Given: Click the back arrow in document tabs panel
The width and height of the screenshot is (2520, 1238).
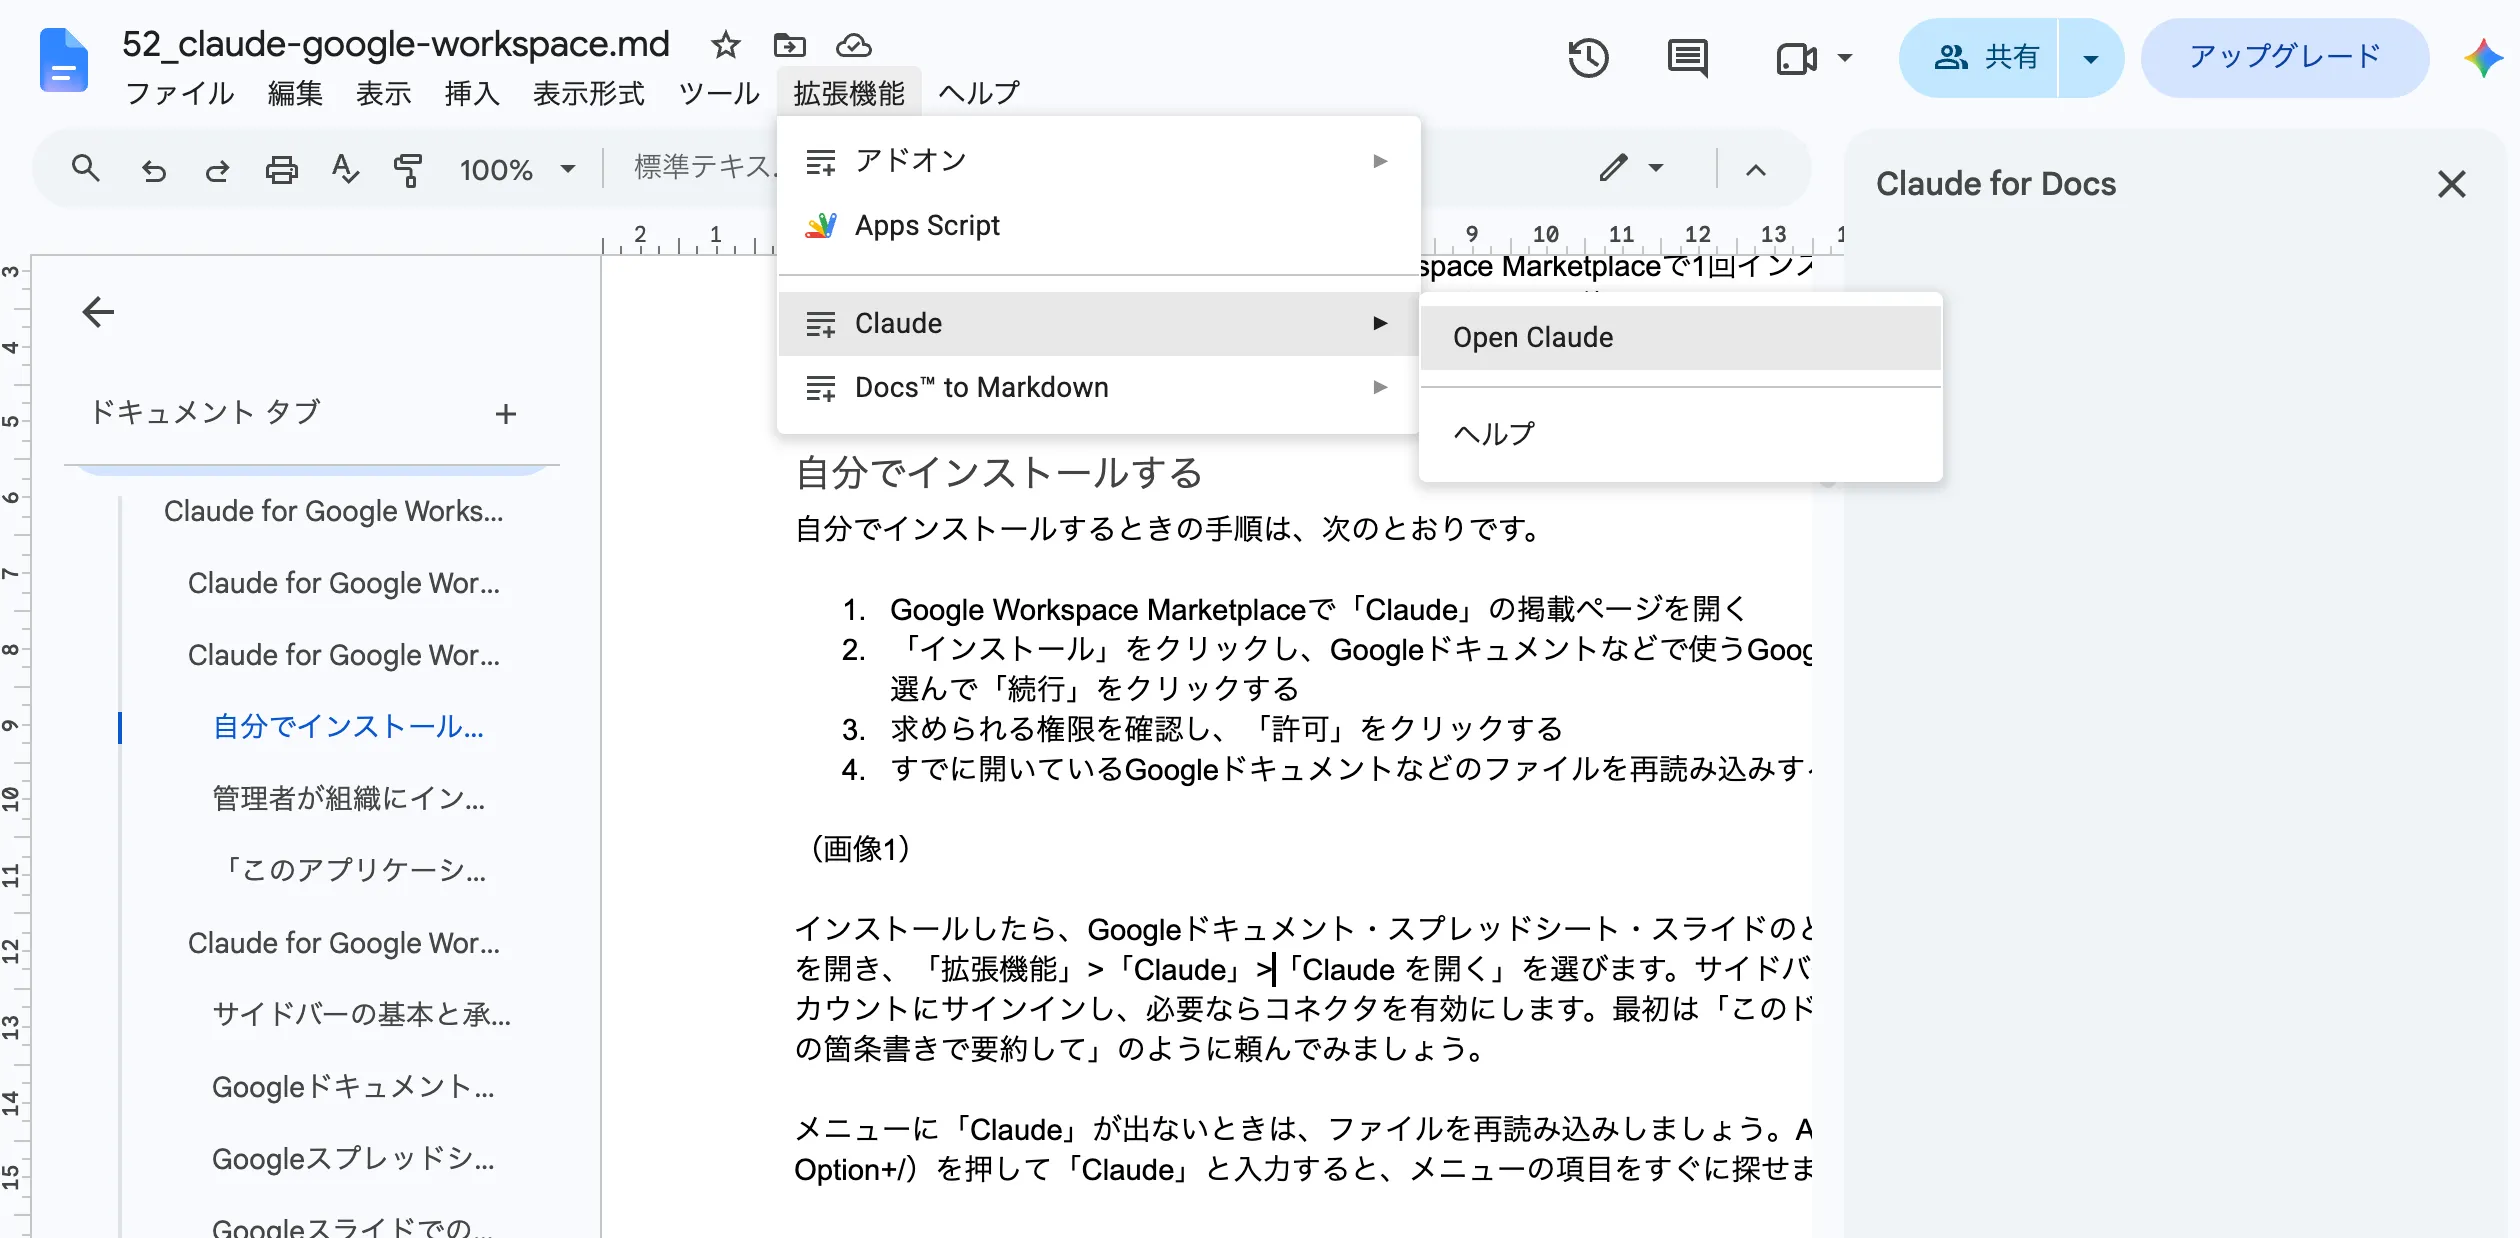Looking at the screenshot, I should 98,312.
